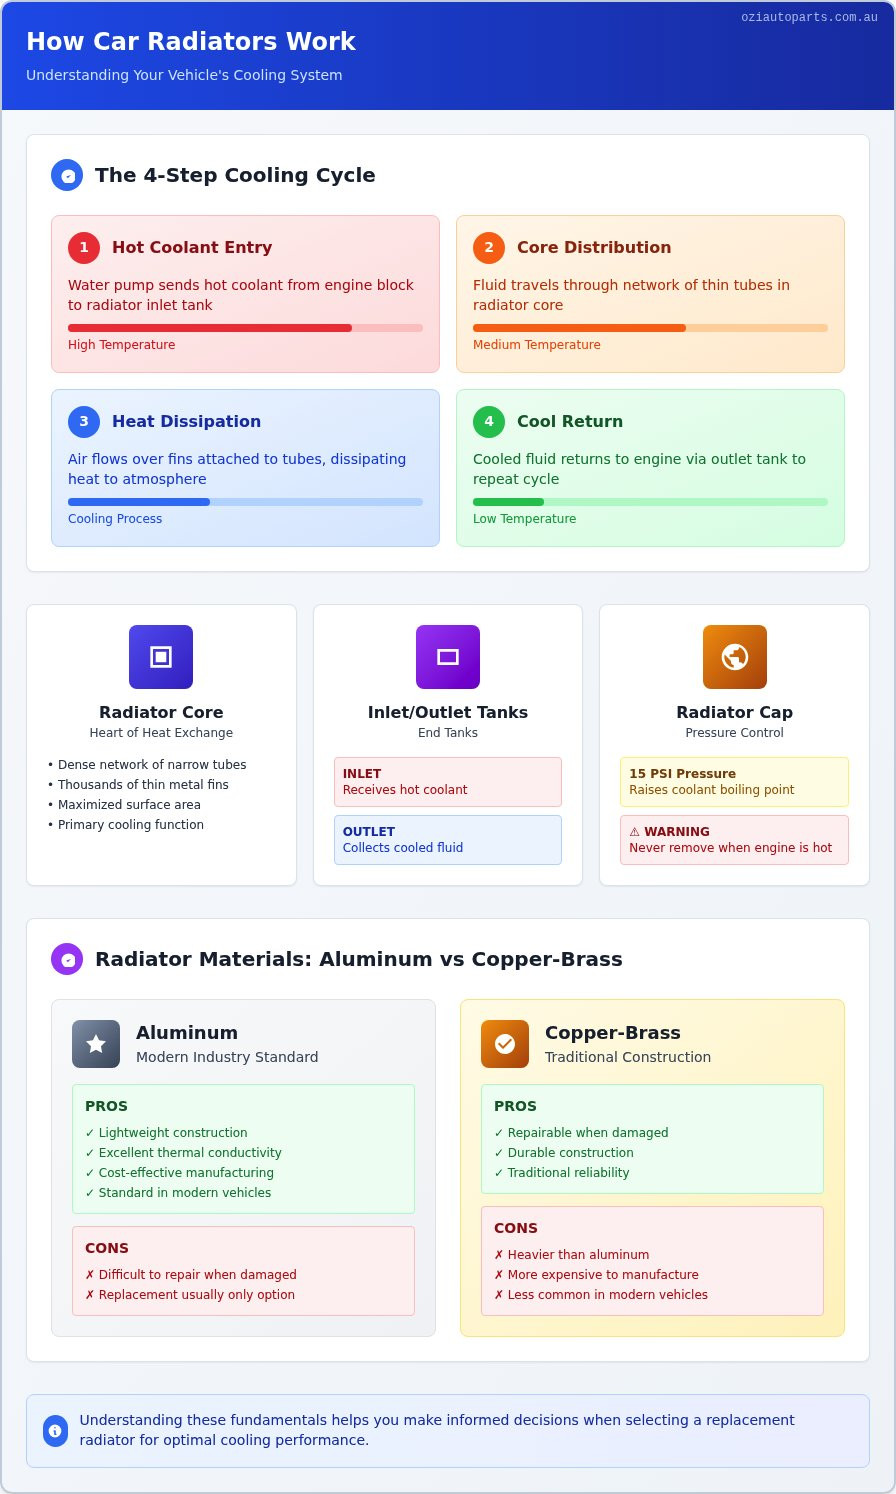Click the blue icon beside 4-Step Cooling Cycle
Viewport: 896px width, 1494px height.
coord(67,175)
